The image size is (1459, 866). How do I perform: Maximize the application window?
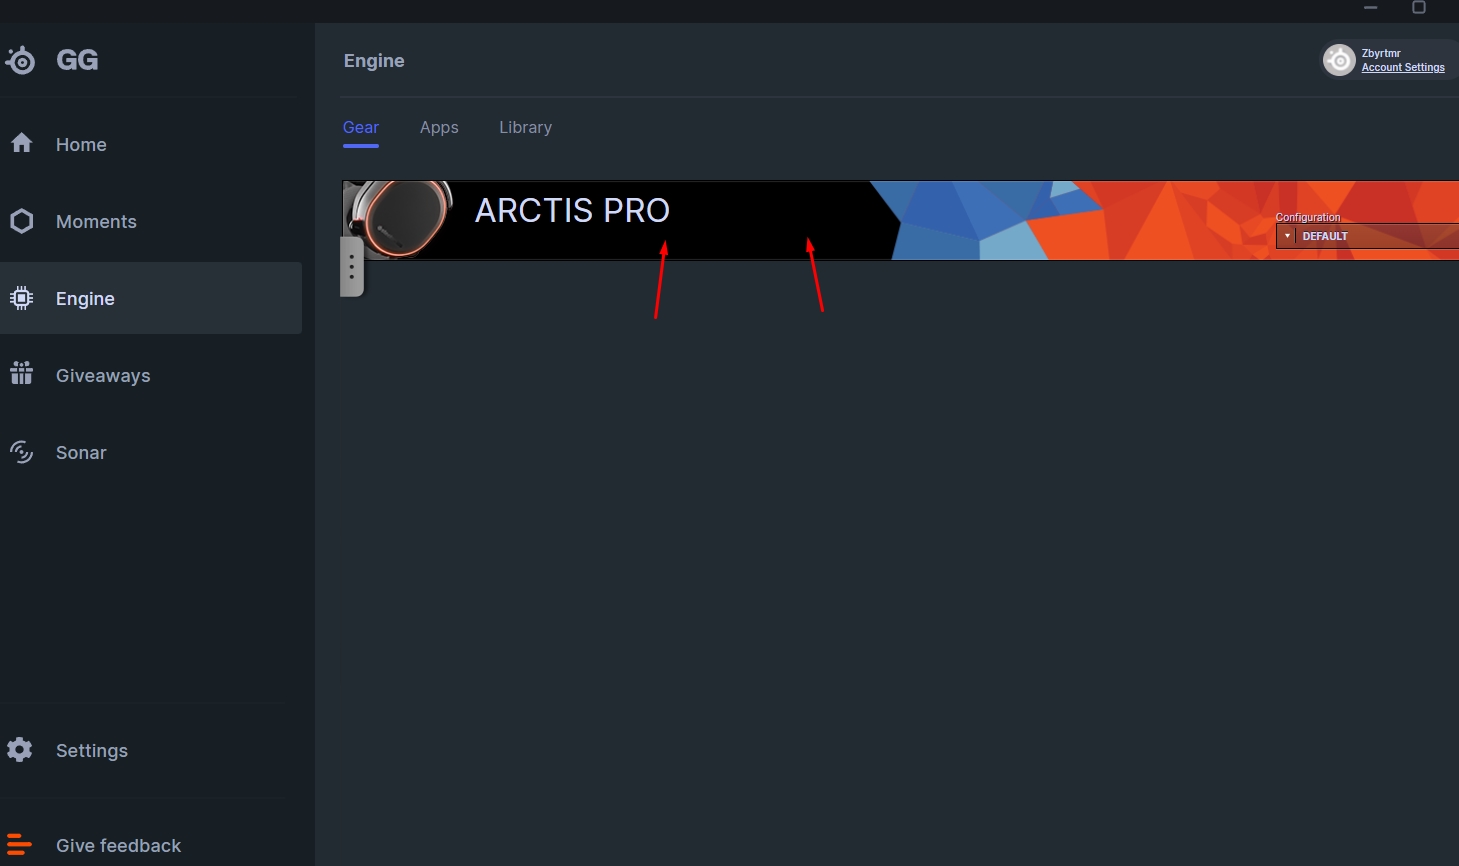pos(1418,7)
